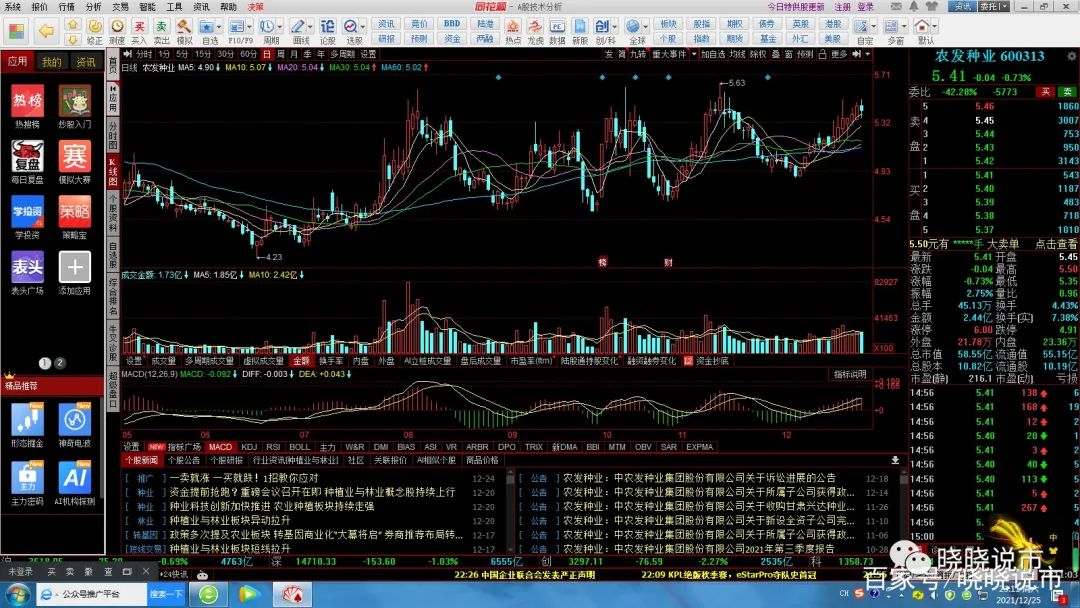Open the 系统 menu
Screen dimensions: 1080x608
pyautogui.click(x=13, y=6)
